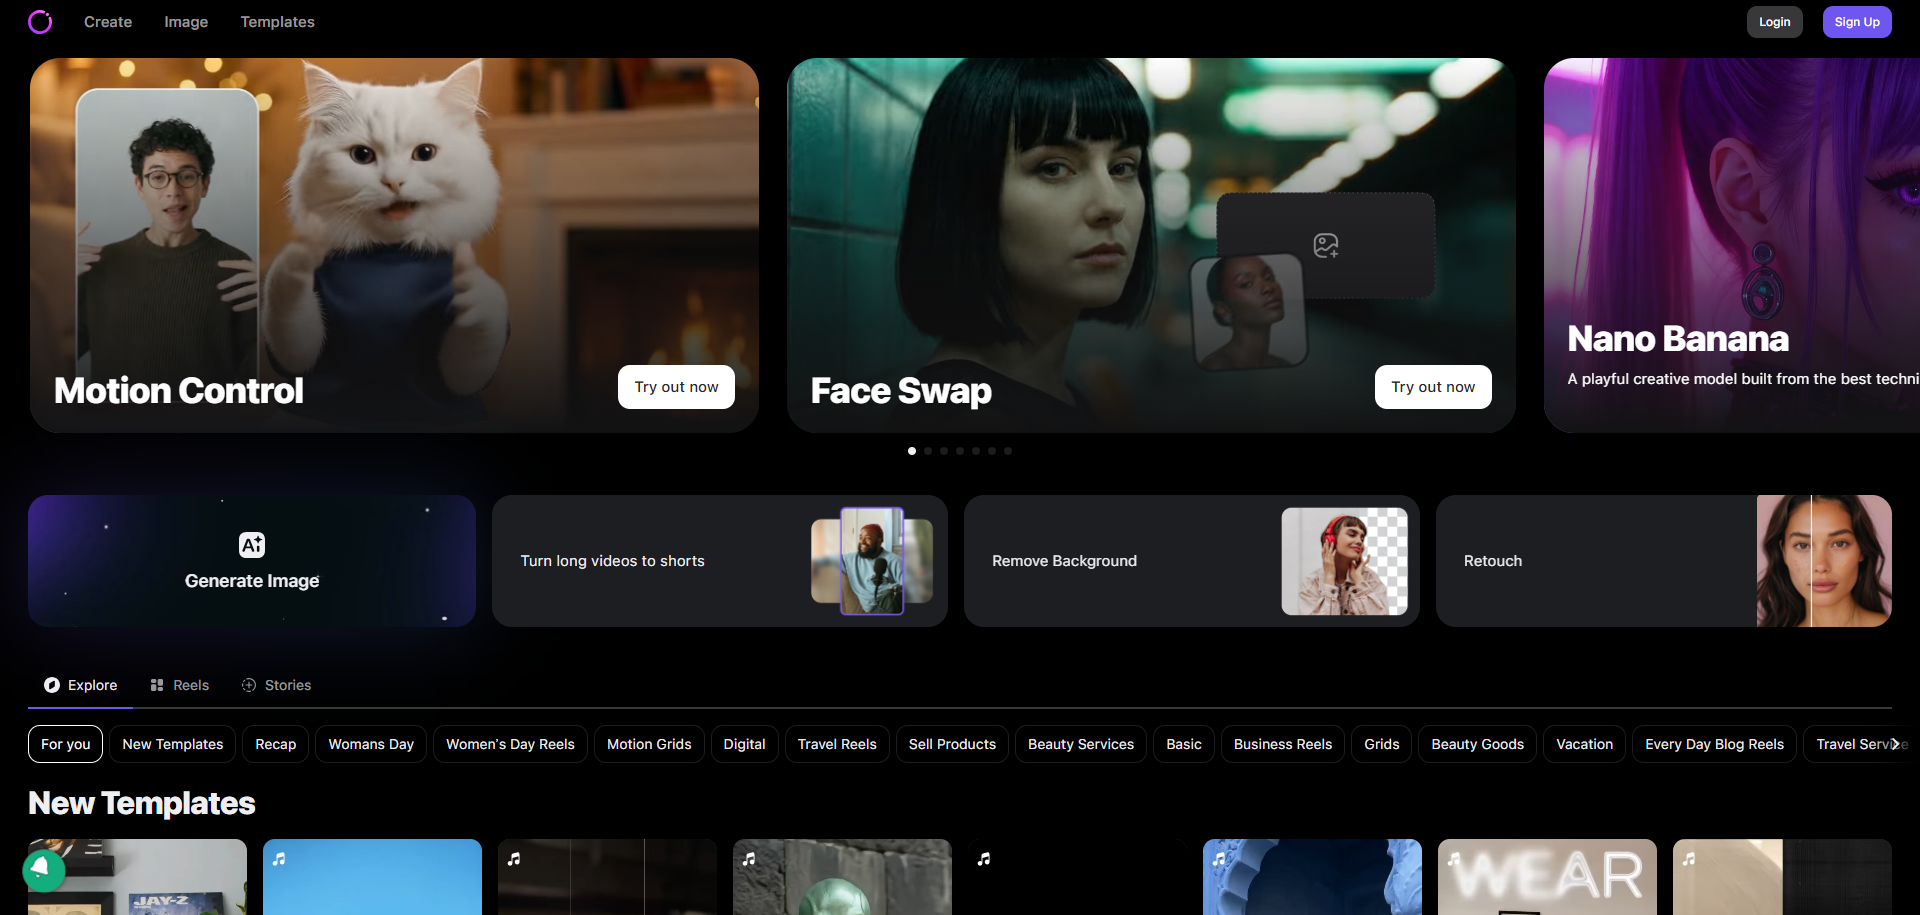Select the For you category chip
This screenshot has height=915, width=1920.
point(65,744)
